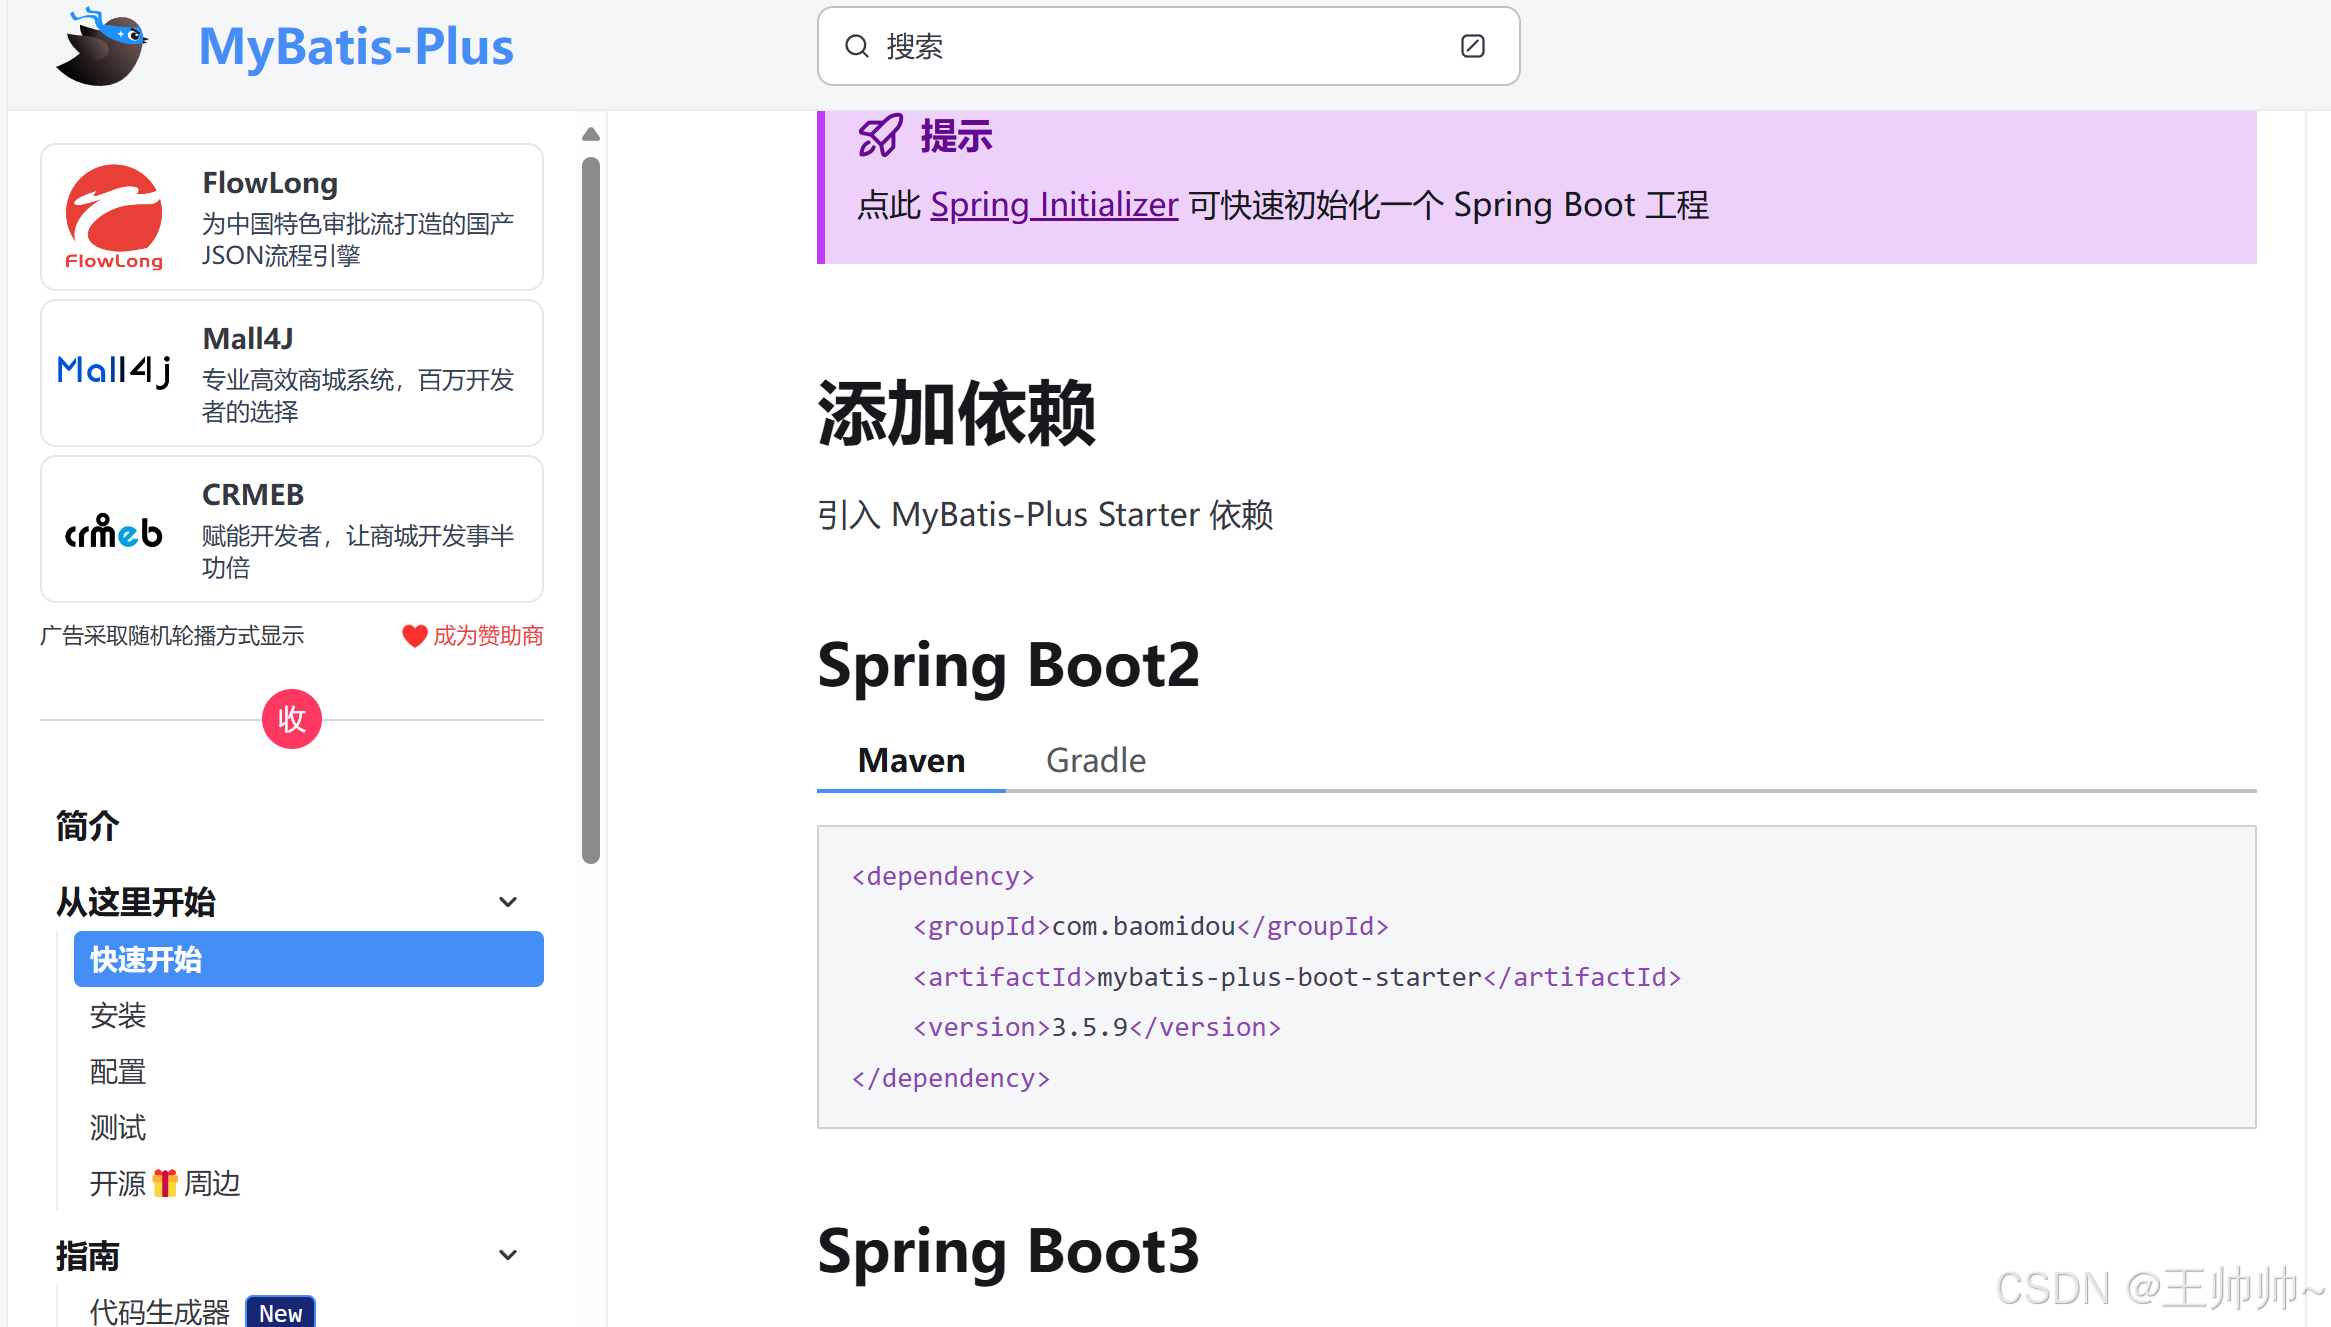Collapse the 指南 section chevron
2331x1327 pixels.
coord(508,1255)
